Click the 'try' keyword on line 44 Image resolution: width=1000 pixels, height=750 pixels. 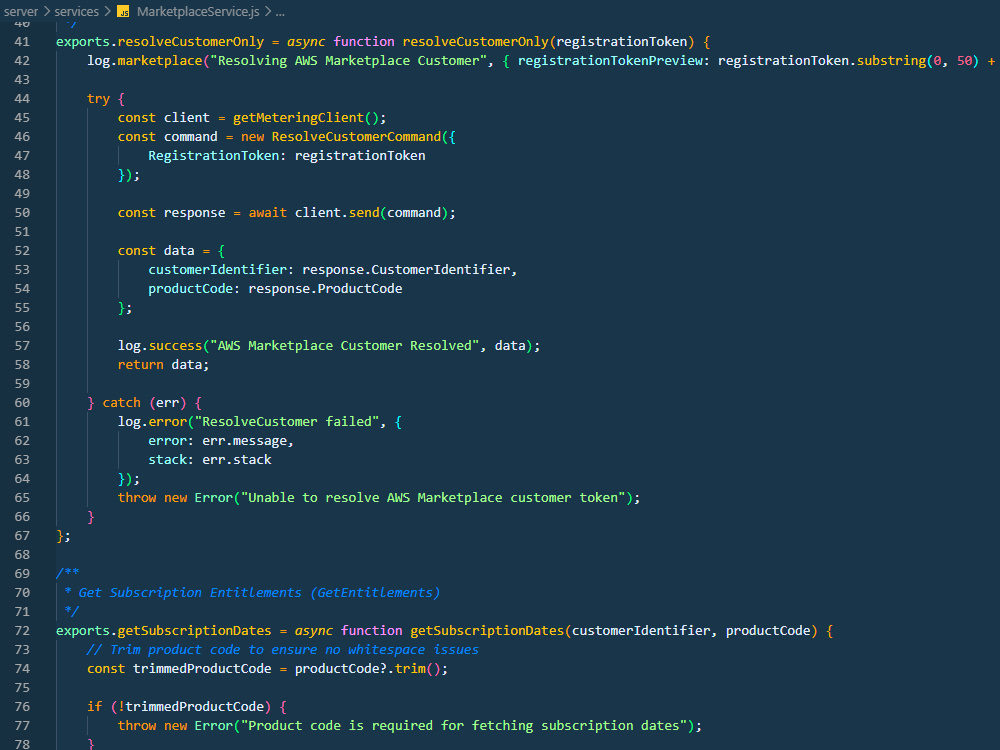coord(98,99)
